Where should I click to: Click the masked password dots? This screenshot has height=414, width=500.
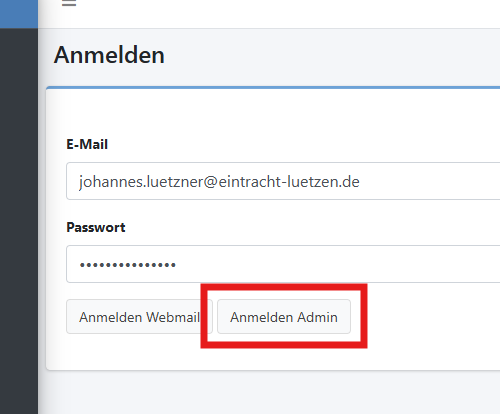[128, 265]
